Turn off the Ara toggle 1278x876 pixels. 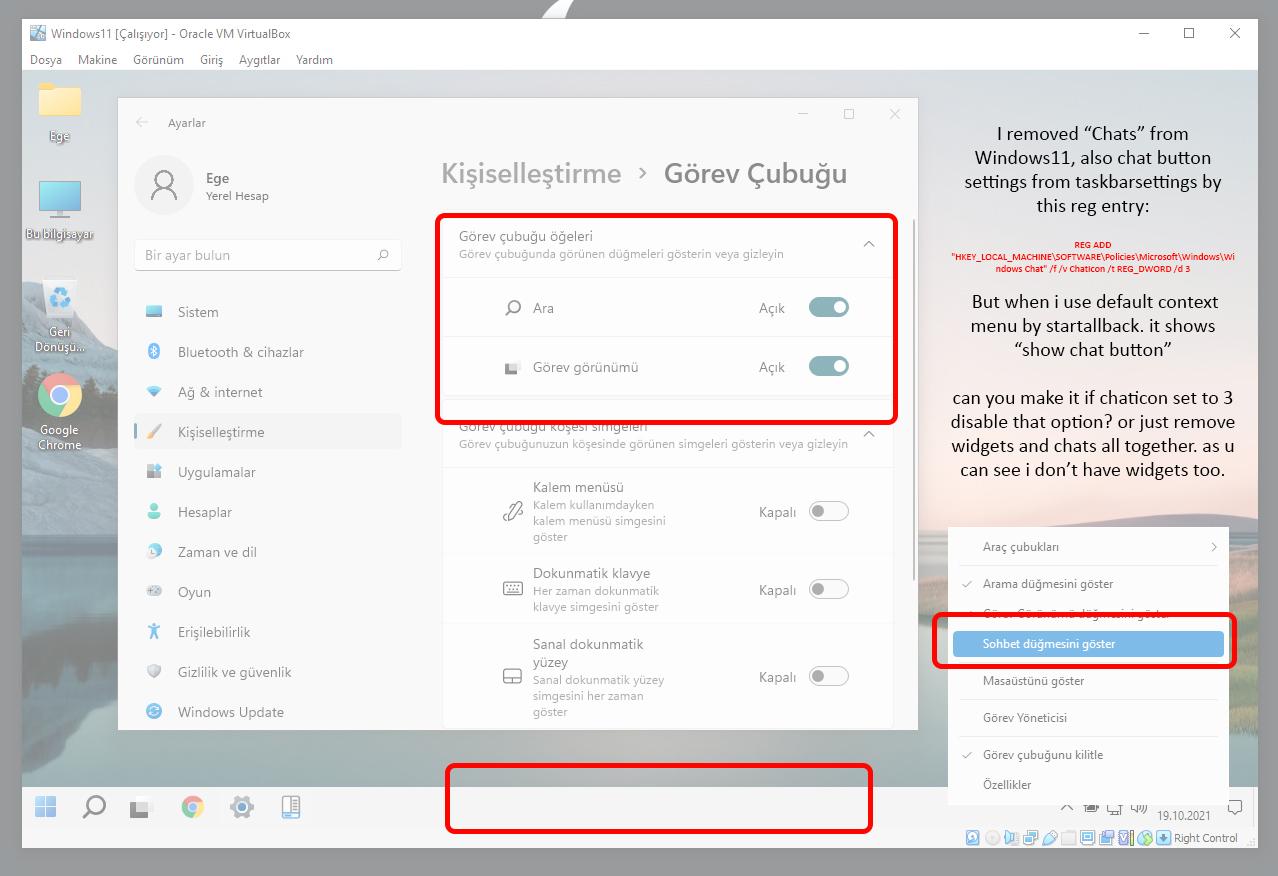click(829, 307)
